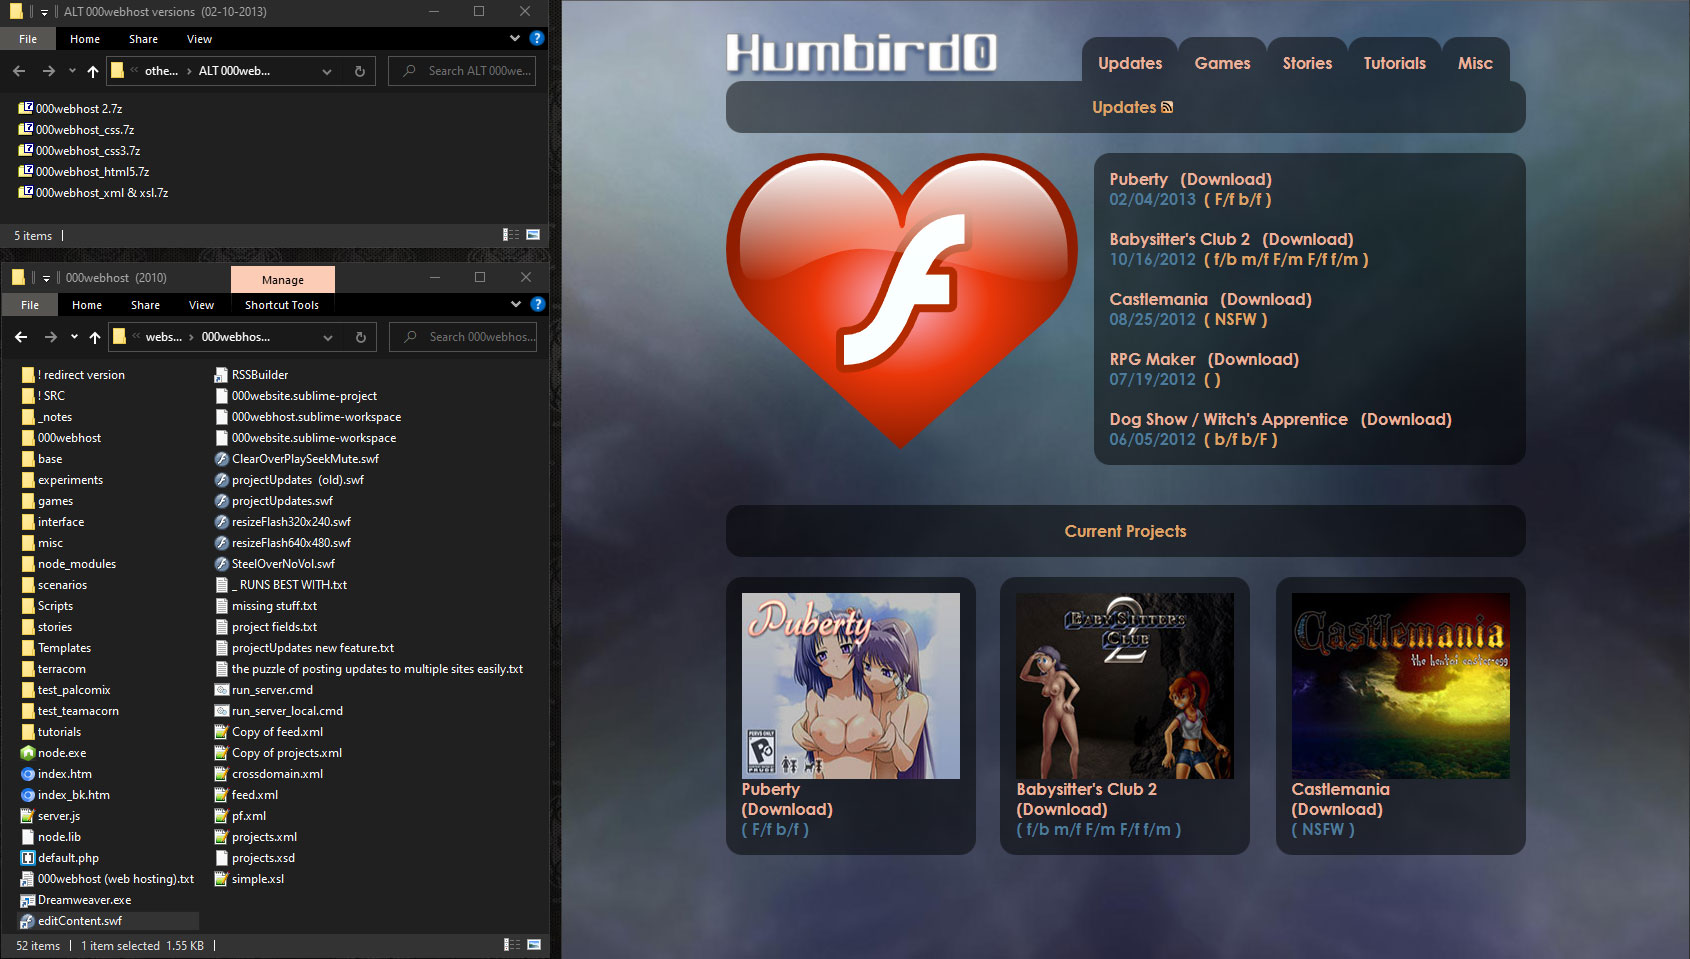
Task: Open the Castlemania Download link
Action: coord(1266,299)
